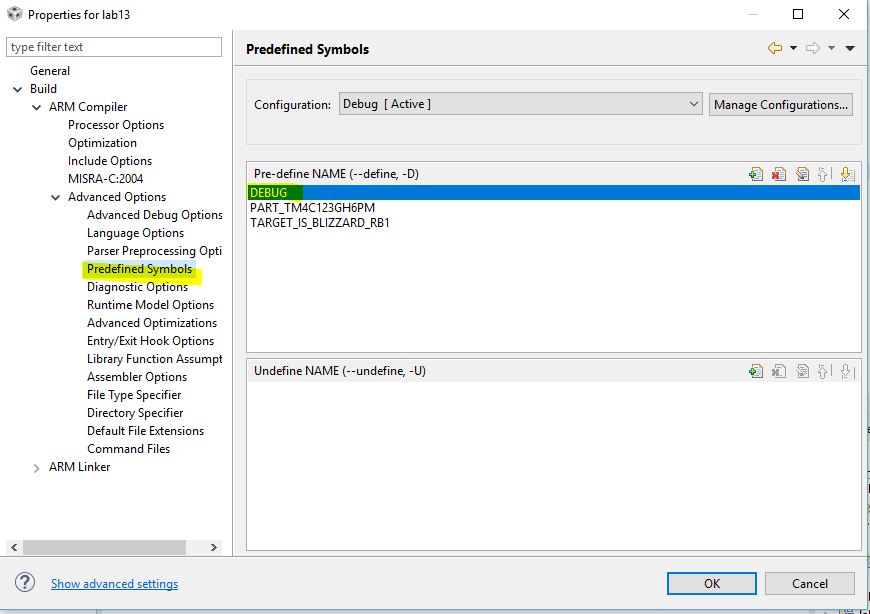Image resolution: width=870 pixels, height=614 pixels.
Task: Select Runtime Model Options
Action: coord(150,305)
